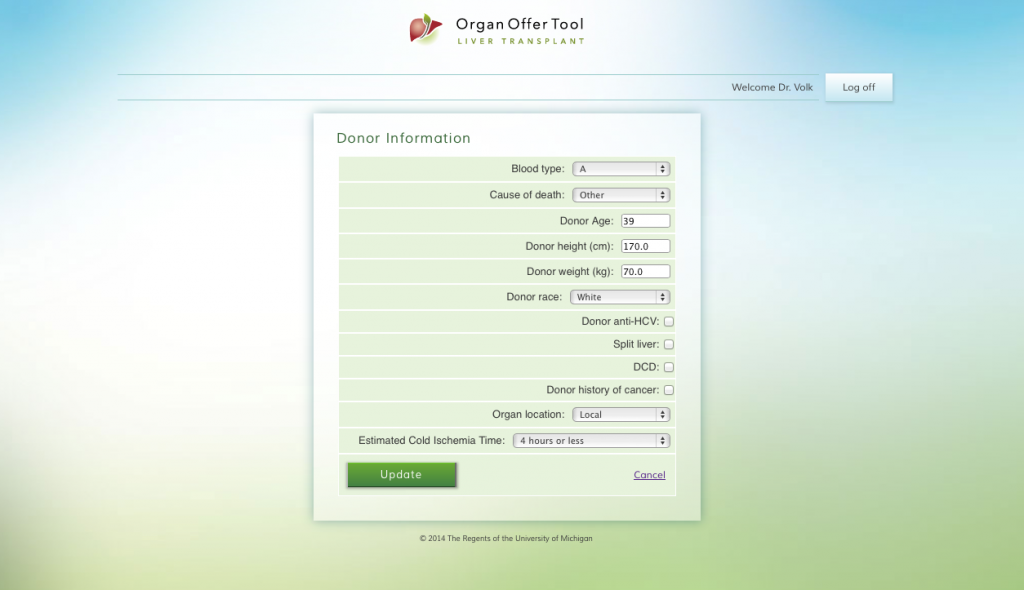
Task: Open the Donor race dropdown
Action: pyautogui.click(x=620, y=297)
